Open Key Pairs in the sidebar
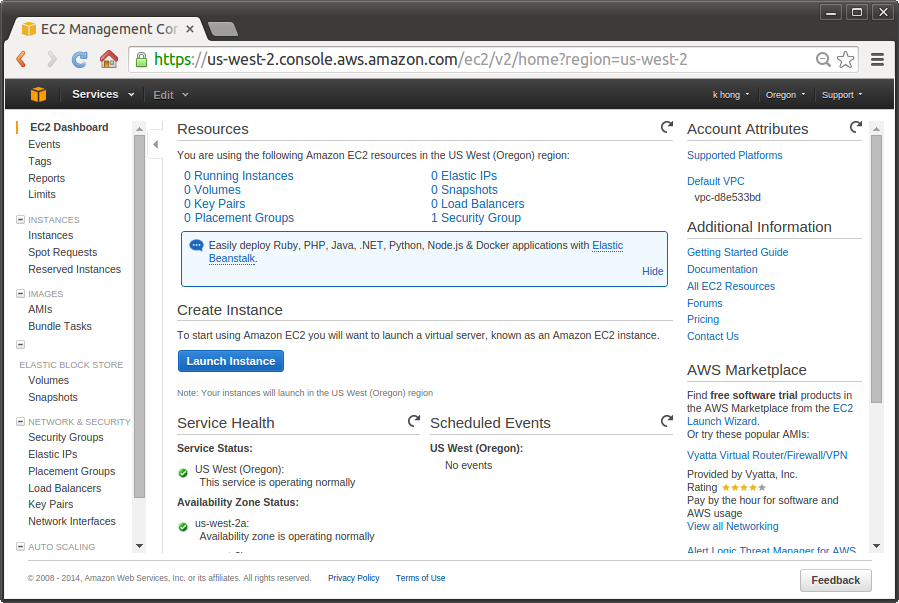The width and height of the screenshot is (899, 603). 50,504
